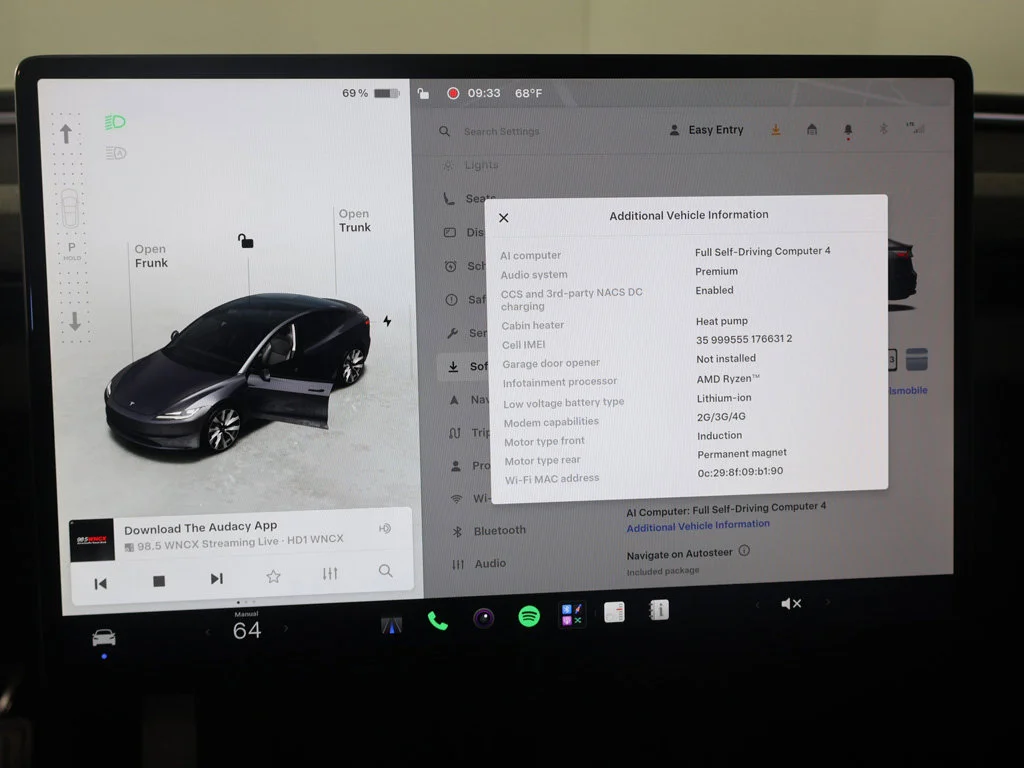
Task: Skip to the next station
Action: point(217,579)
